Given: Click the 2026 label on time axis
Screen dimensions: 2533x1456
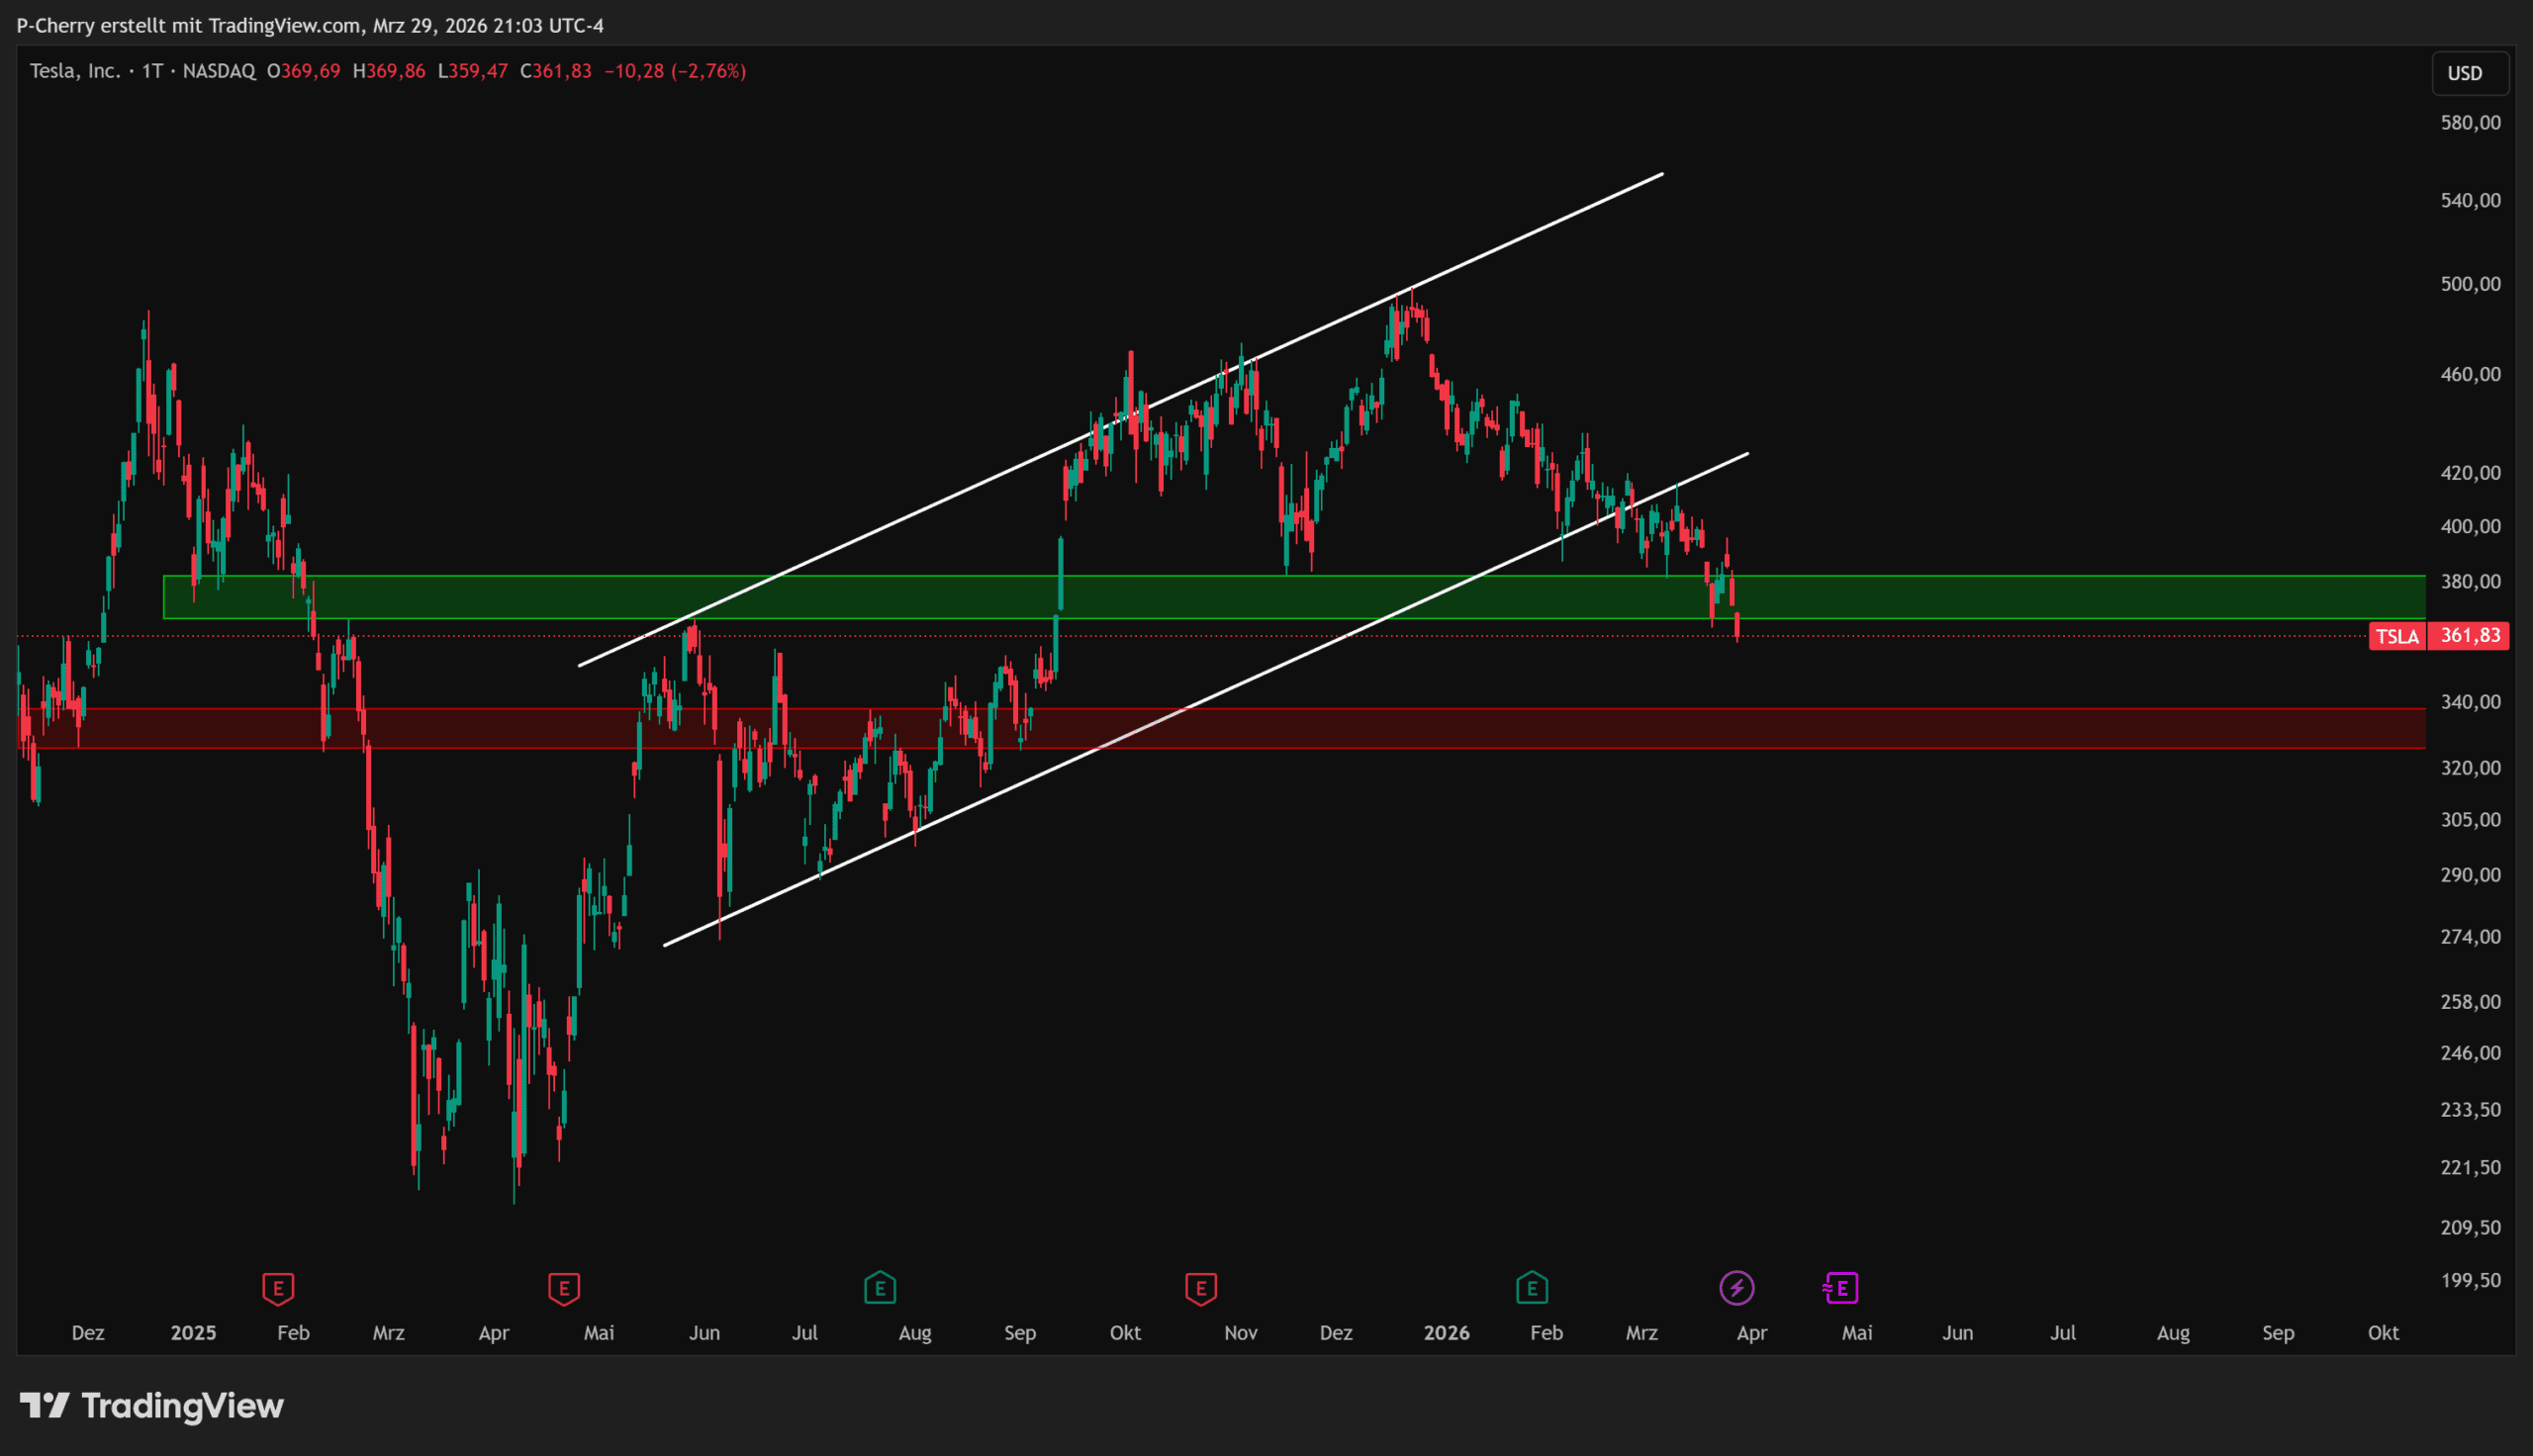Looking at the screenshot, I should coord(1446,1333).
